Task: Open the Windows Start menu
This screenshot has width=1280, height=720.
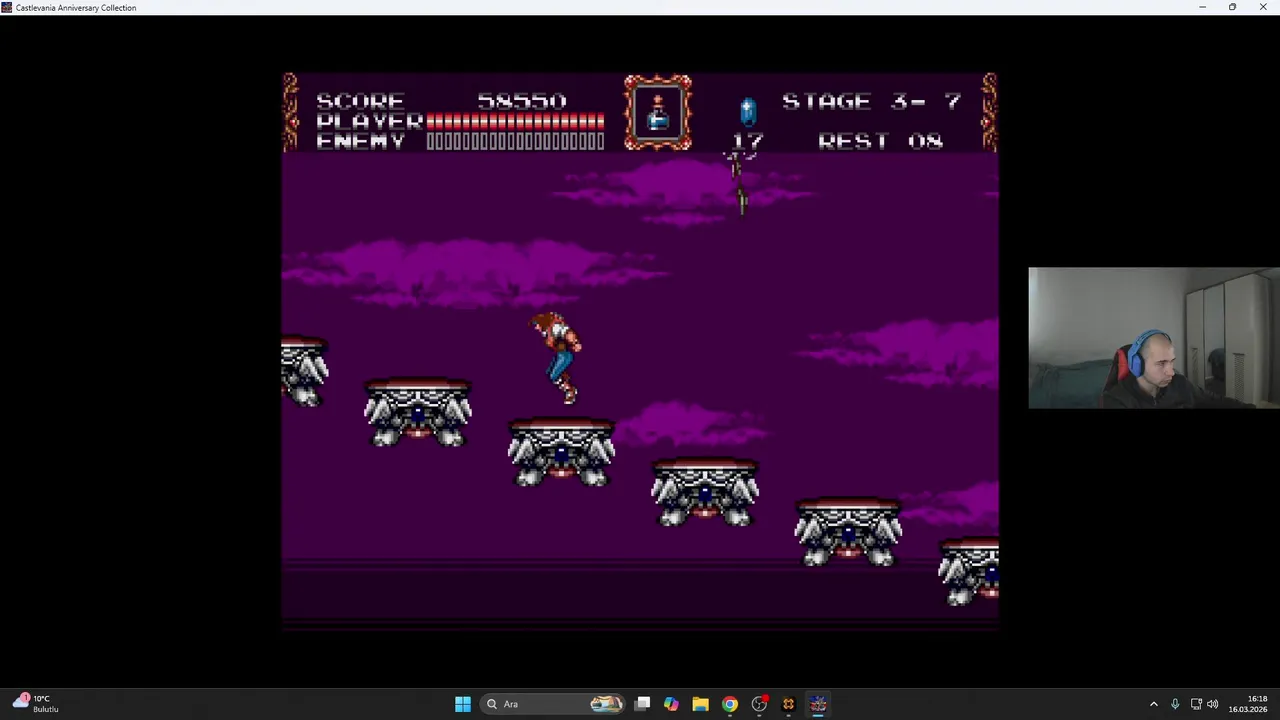Action: tap(462, 704)
